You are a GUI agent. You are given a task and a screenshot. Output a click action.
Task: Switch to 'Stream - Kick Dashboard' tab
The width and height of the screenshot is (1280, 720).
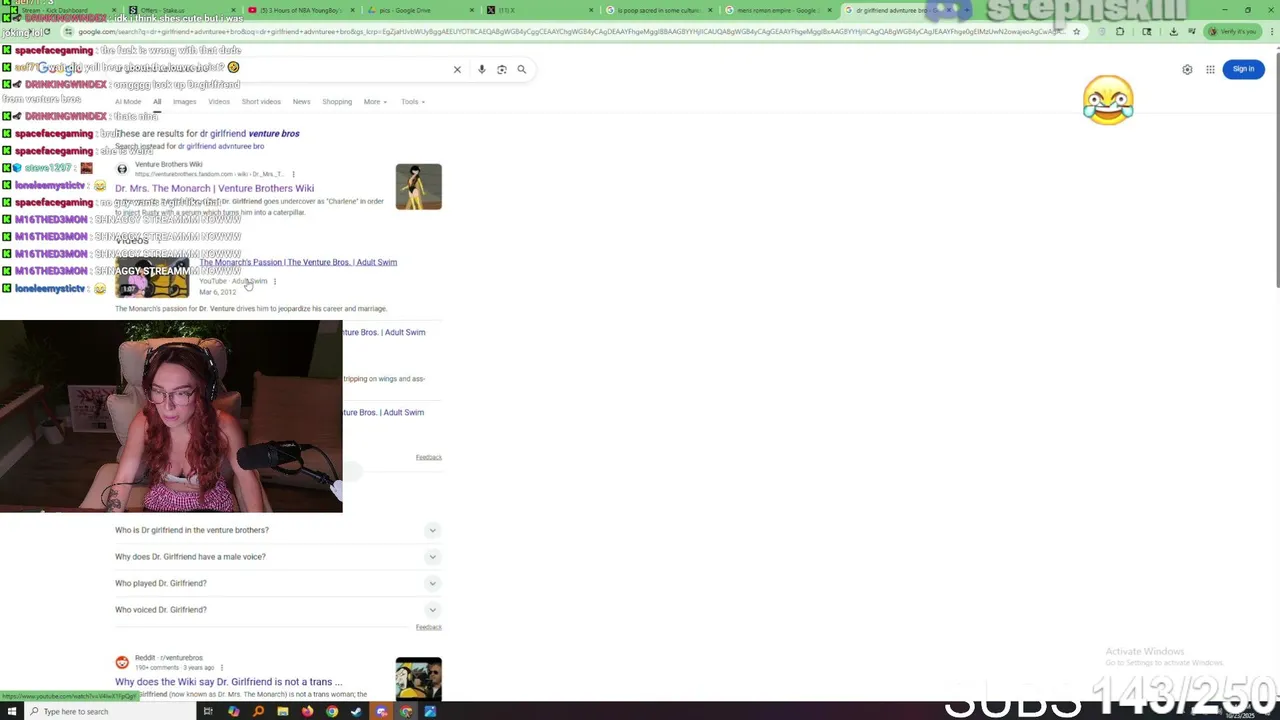click(60, 10)
